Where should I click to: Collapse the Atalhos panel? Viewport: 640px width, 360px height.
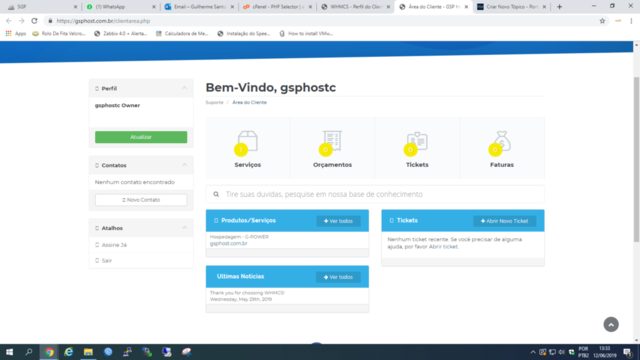point(184,228)
